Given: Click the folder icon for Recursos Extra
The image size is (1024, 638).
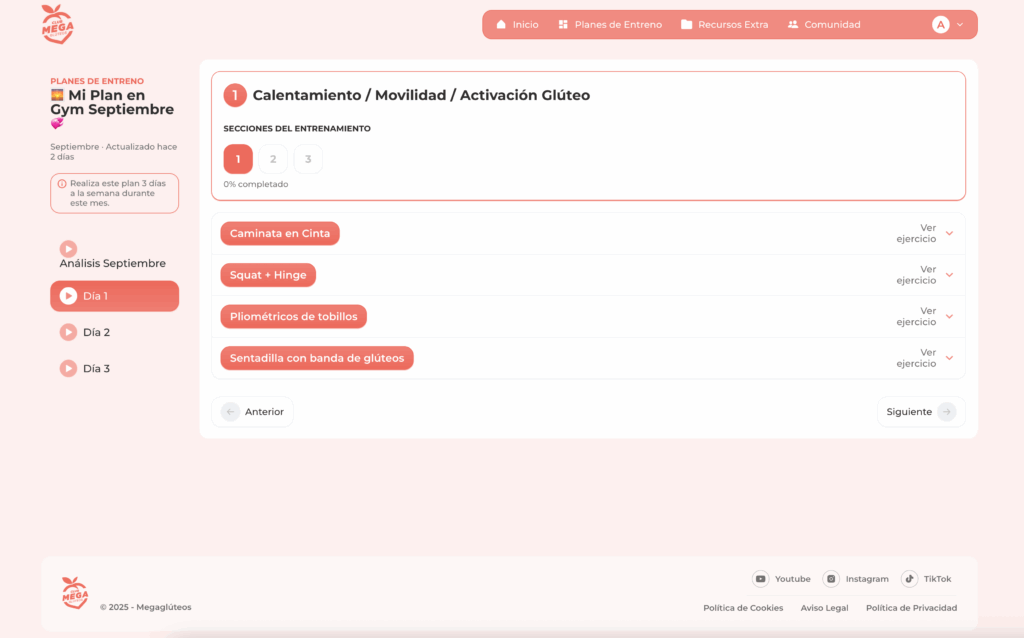Looking at the screenshot, I should pyautogui.click(x=687, y=25).
